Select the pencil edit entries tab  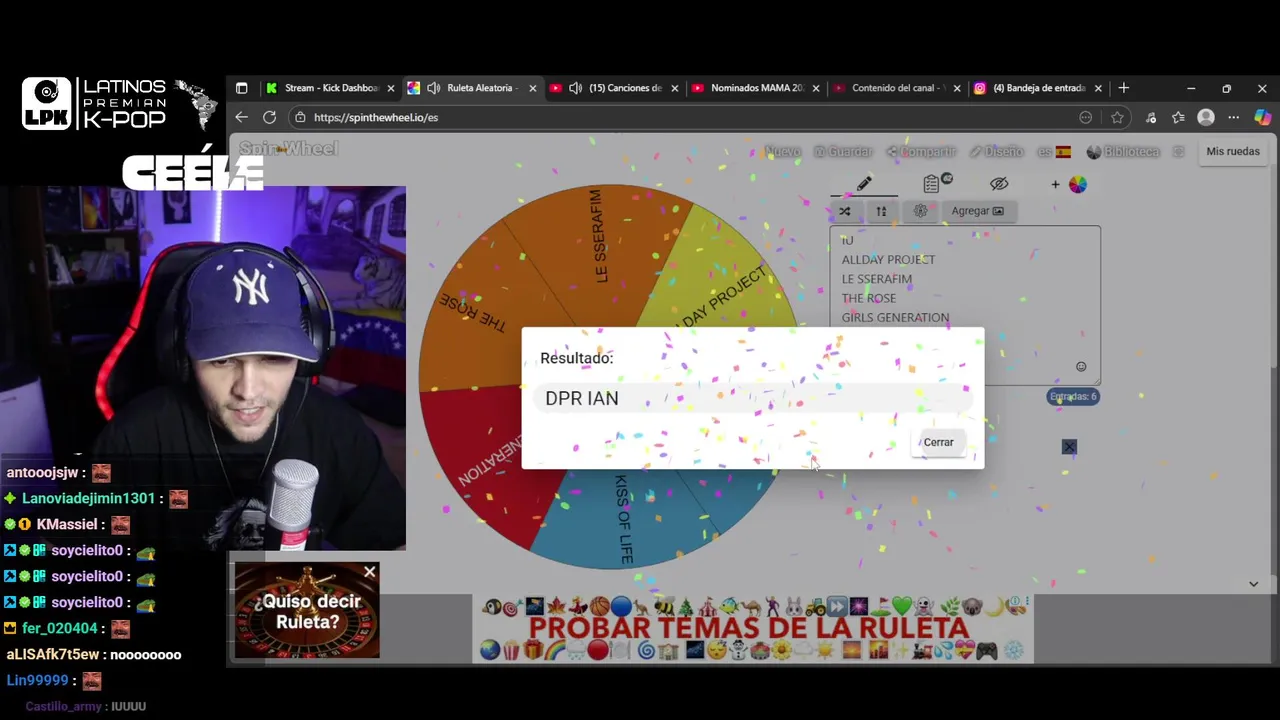tap(864, 184)
